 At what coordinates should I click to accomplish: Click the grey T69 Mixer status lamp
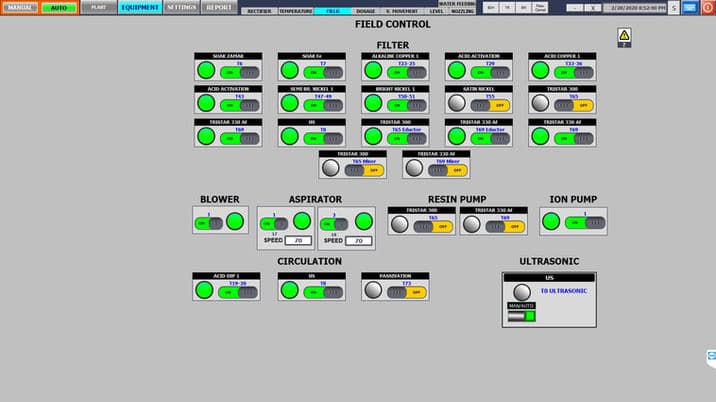tap(414, 168)
